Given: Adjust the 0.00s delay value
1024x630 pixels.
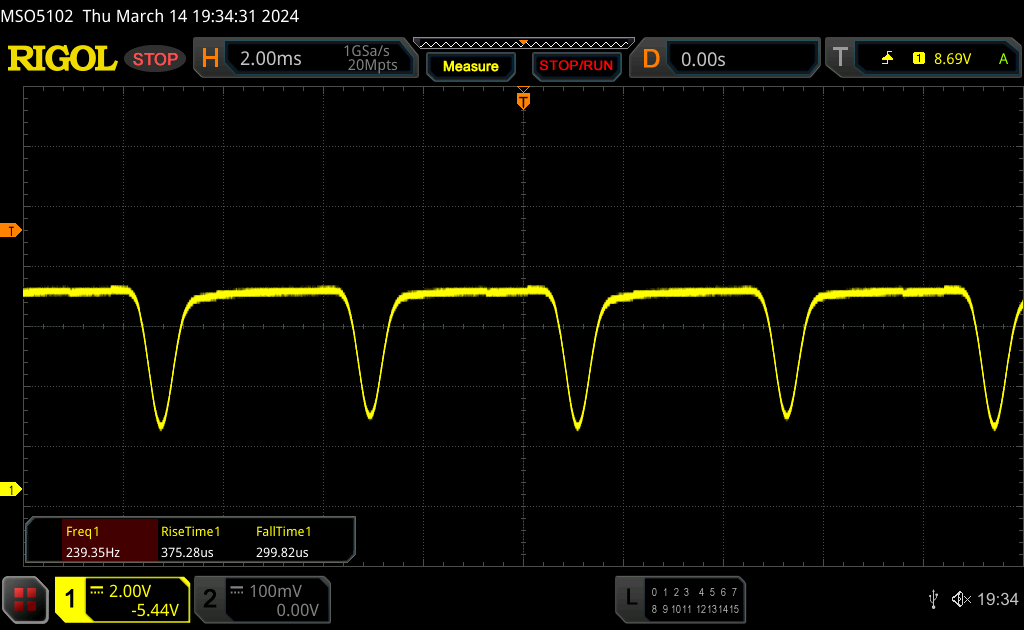Looking at the screenshot, I should [703, 59].
